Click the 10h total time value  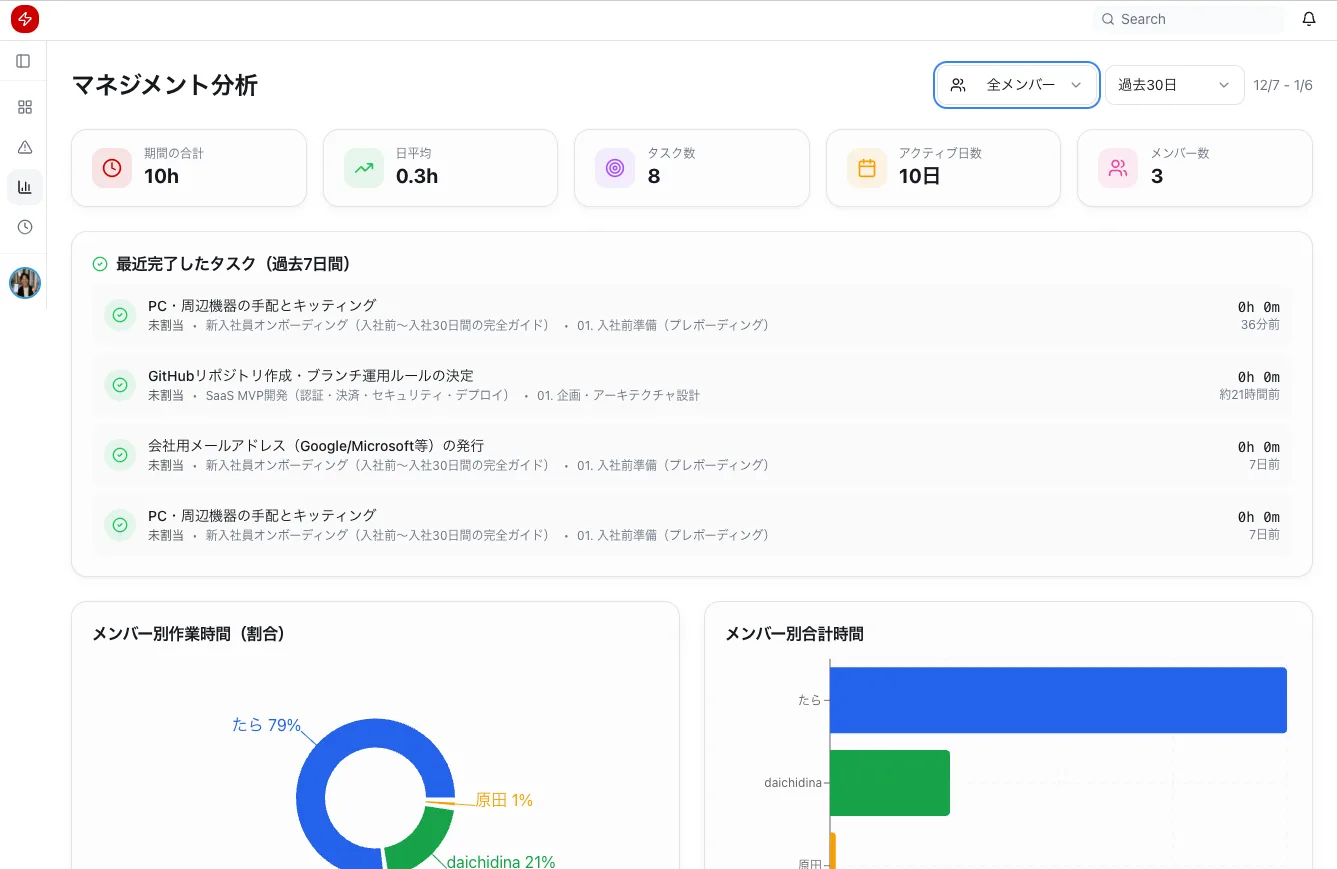click(x=161, y=177)
